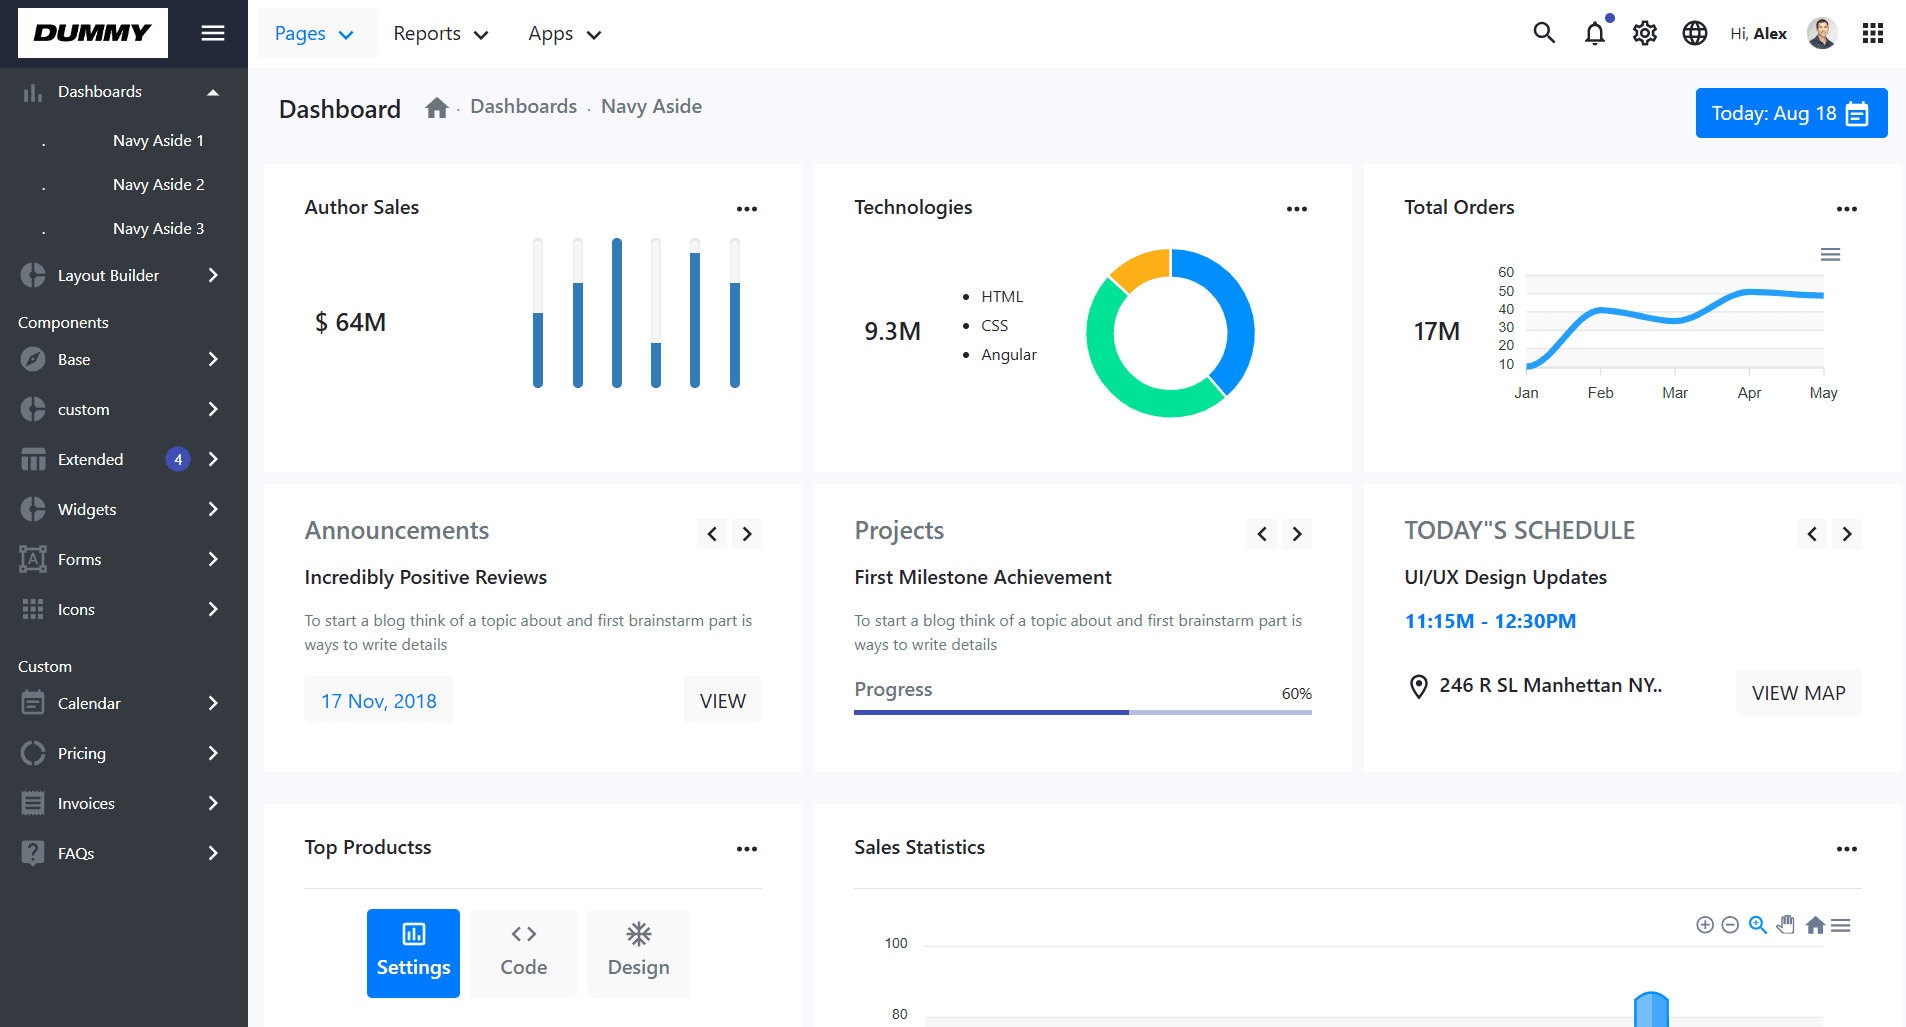Screen dimensions: 1906x1027
Task: Click the VIEW MAP button
Action: coord(1798,692)
